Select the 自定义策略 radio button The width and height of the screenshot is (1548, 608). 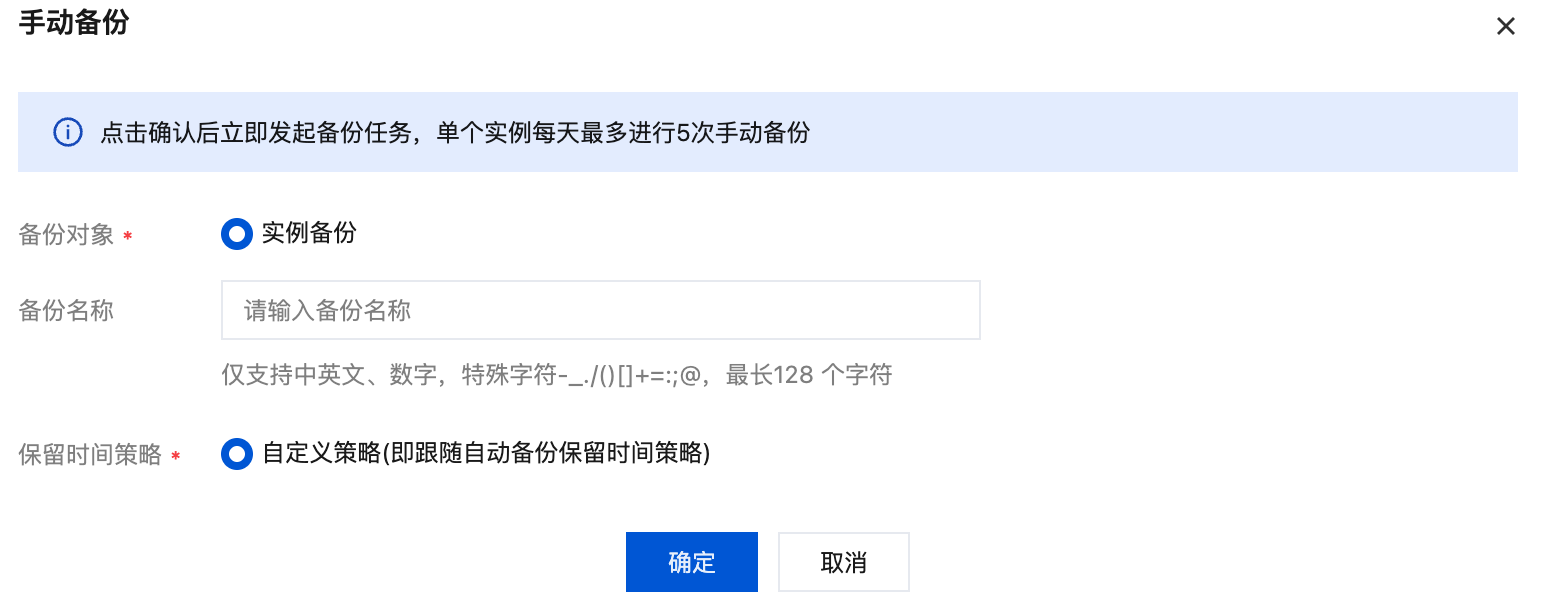tap(237, 454)
